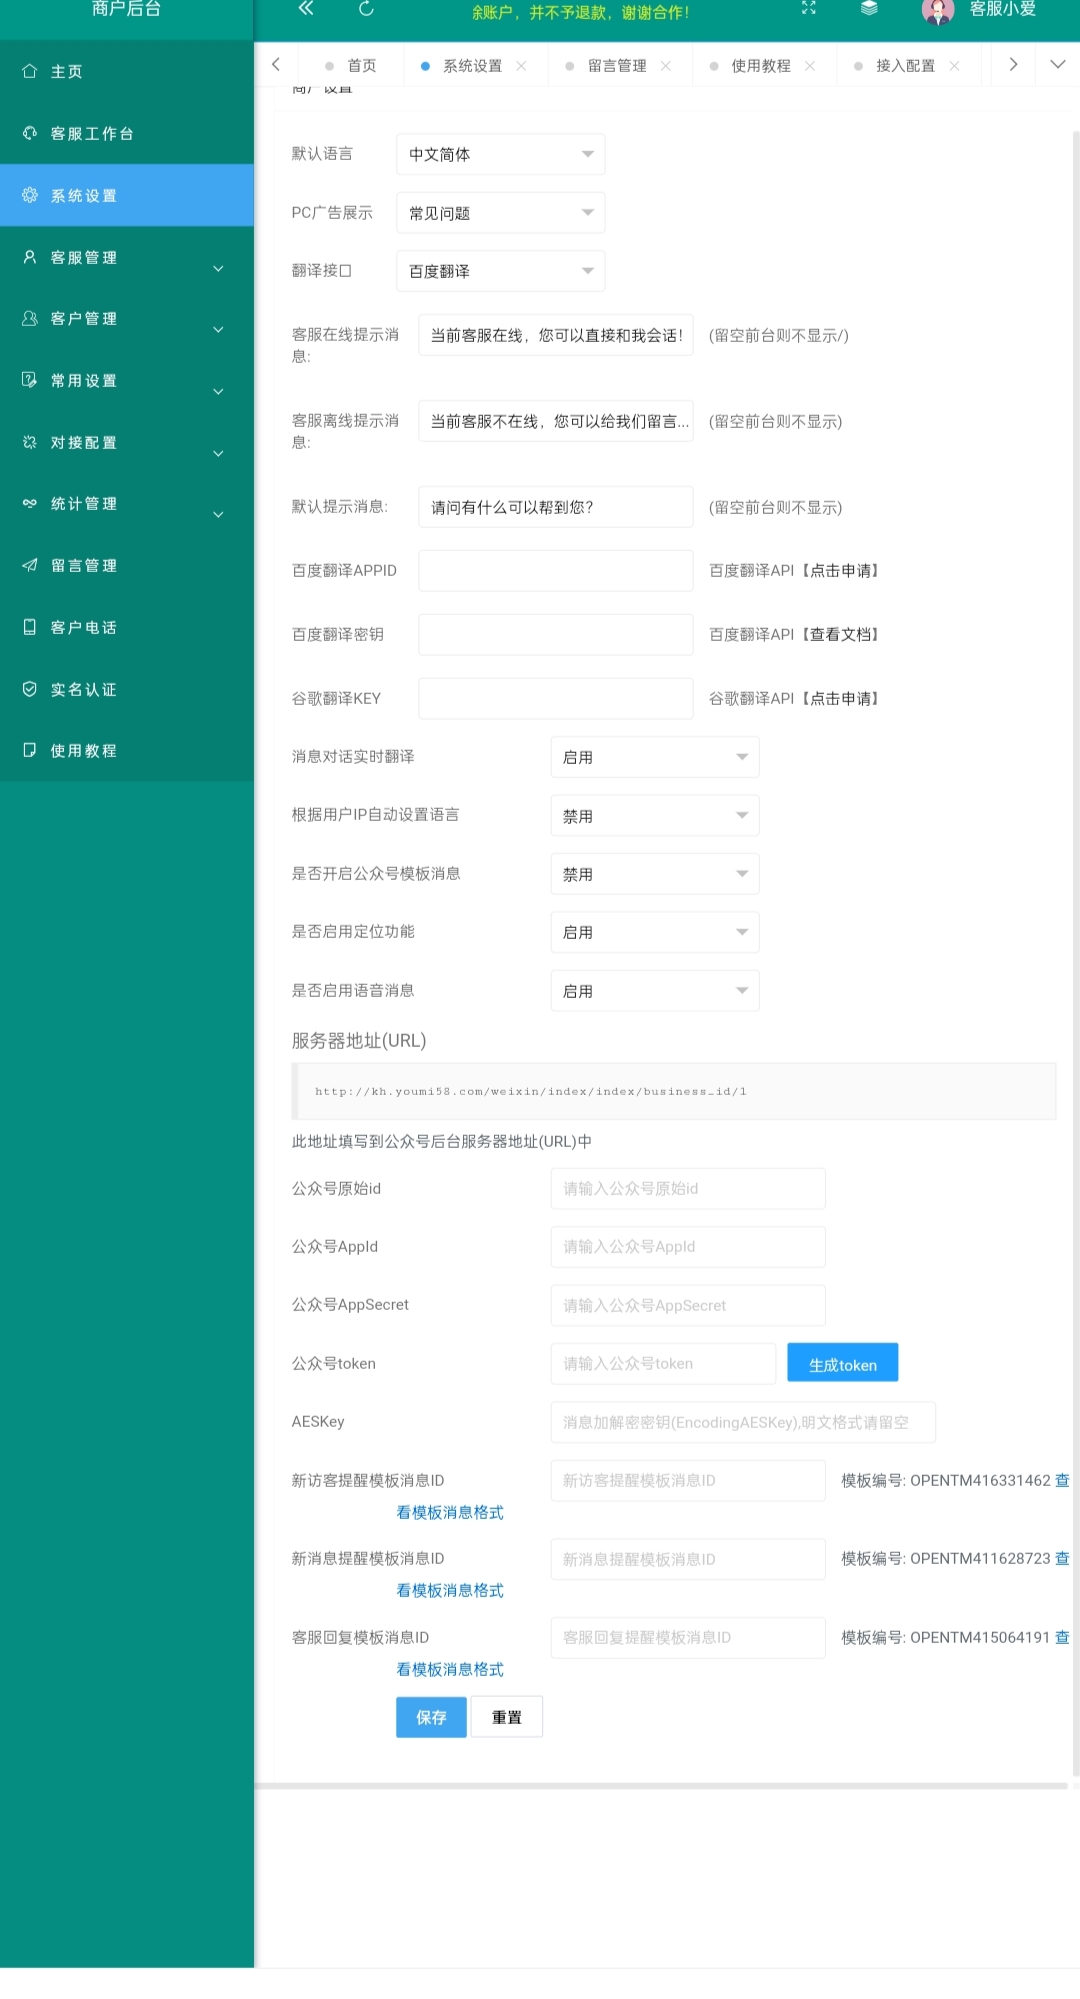
Task: Click the edit icon beside 常用设置
Action: pos(30,380)
